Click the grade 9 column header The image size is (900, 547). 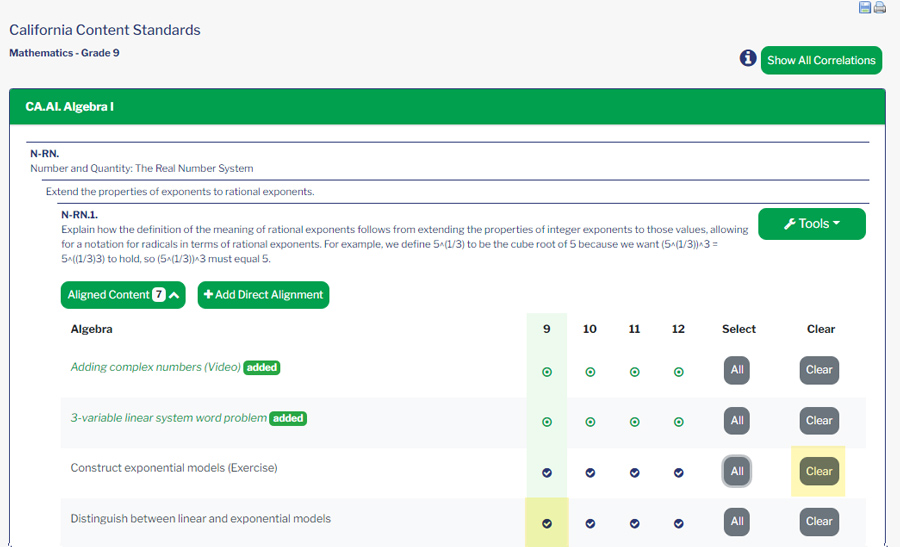tap(546, 329)
